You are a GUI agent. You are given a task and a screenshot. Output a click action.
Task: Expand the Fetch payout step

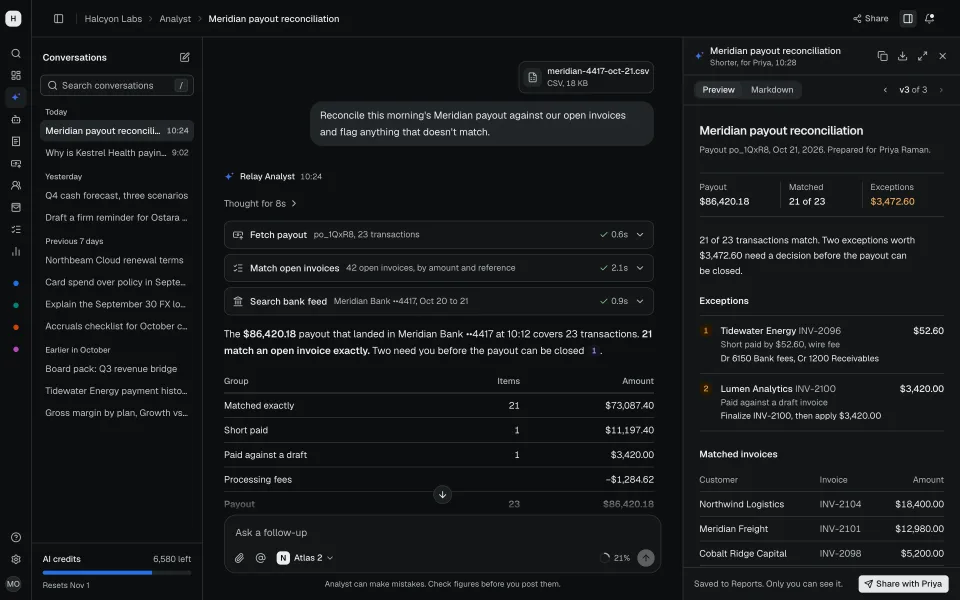(438, 234)
